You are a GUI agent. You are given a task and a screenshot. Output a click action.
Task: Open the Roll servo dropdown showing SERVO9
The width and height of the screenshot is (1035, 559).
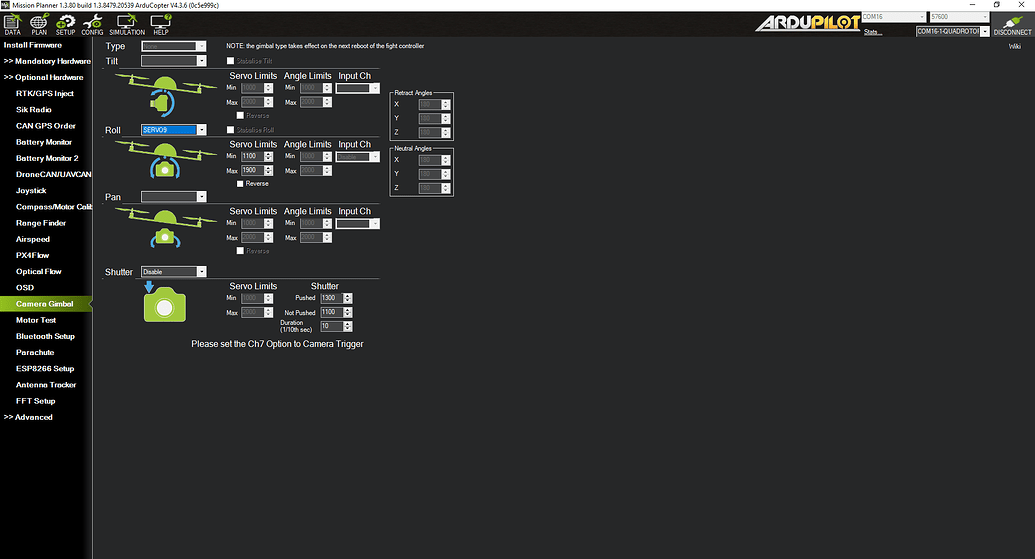pos(174,130)
